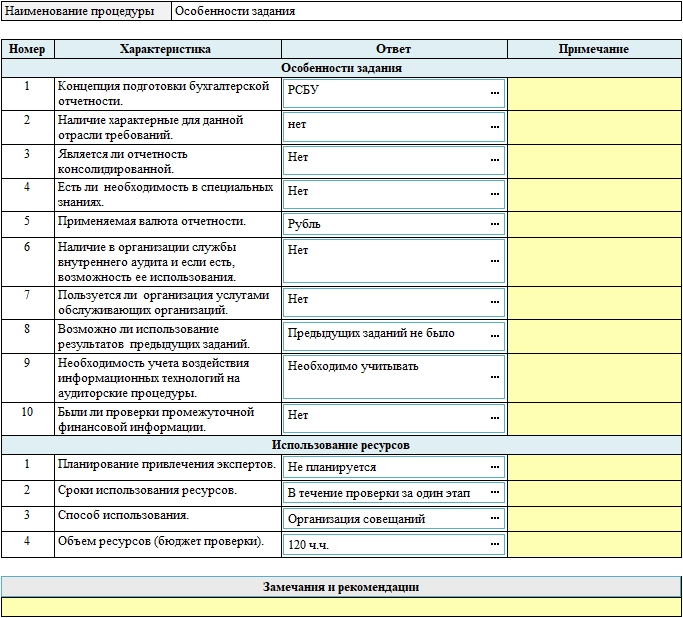
Task: Click 'Необходимость учета воздействия информационных технологий' text
Action: 153,370
